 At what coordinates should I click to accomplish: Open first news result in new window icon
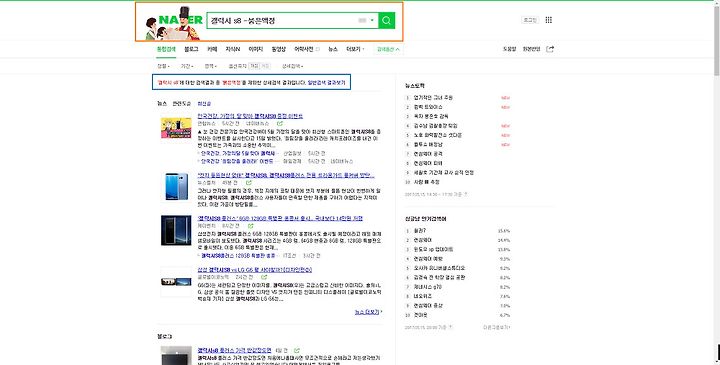tap(280, 124)
